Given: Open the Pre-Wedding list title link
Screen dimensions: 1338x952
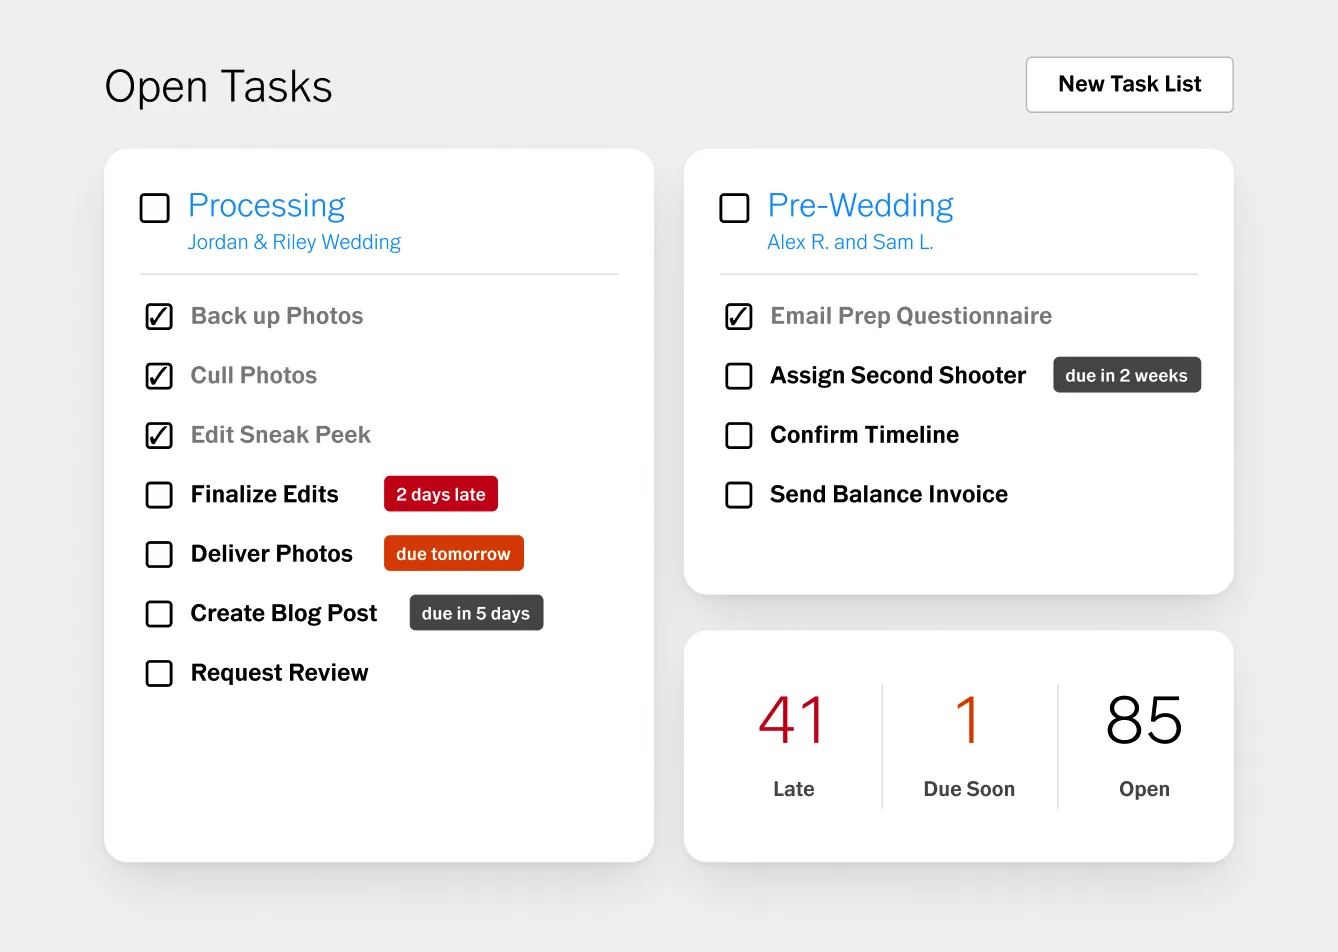Looking at the screenshot, I should 861,205.
